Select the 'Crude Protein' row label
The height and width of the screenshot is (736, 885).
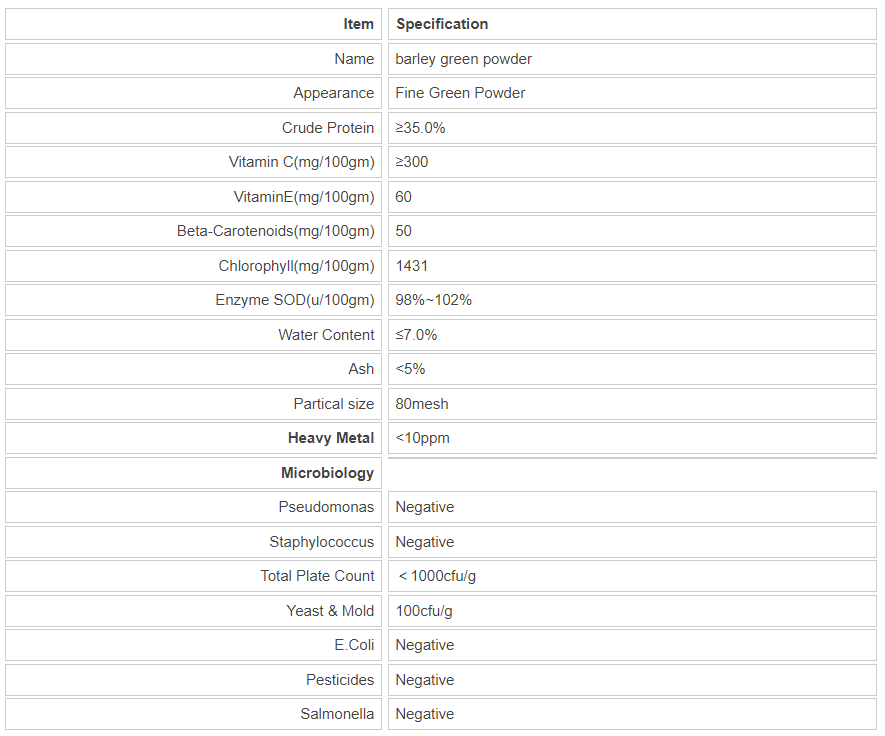[328, 128]
